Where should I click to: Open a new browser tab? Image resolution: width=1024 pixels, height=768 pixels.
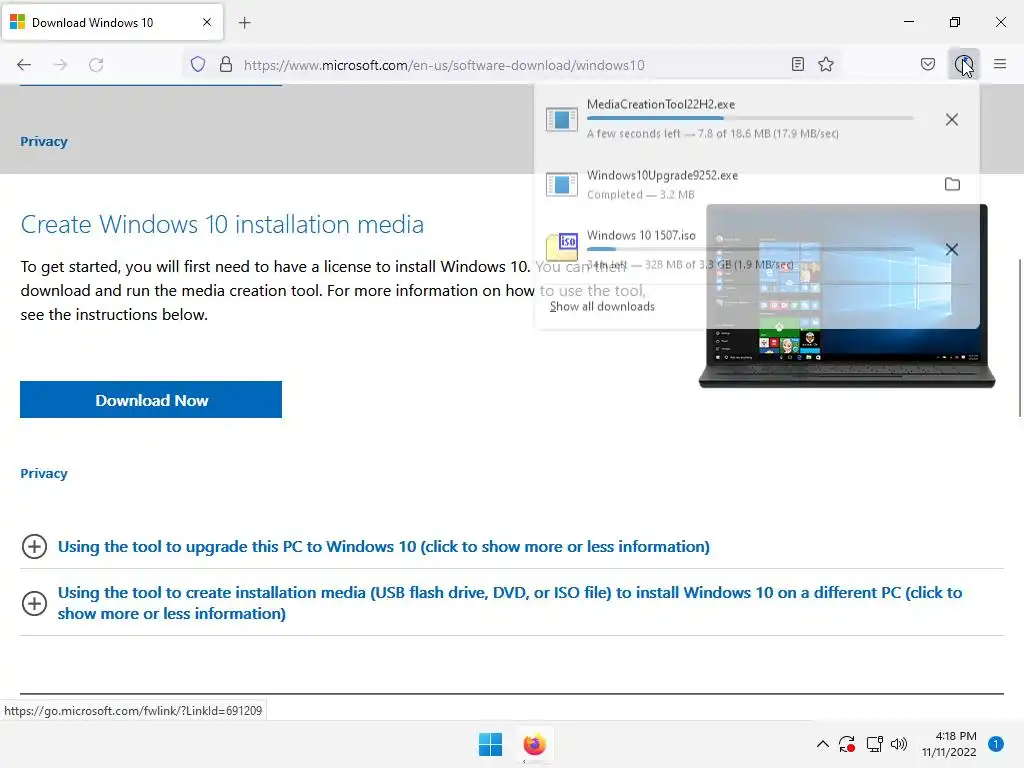(244, 23)
